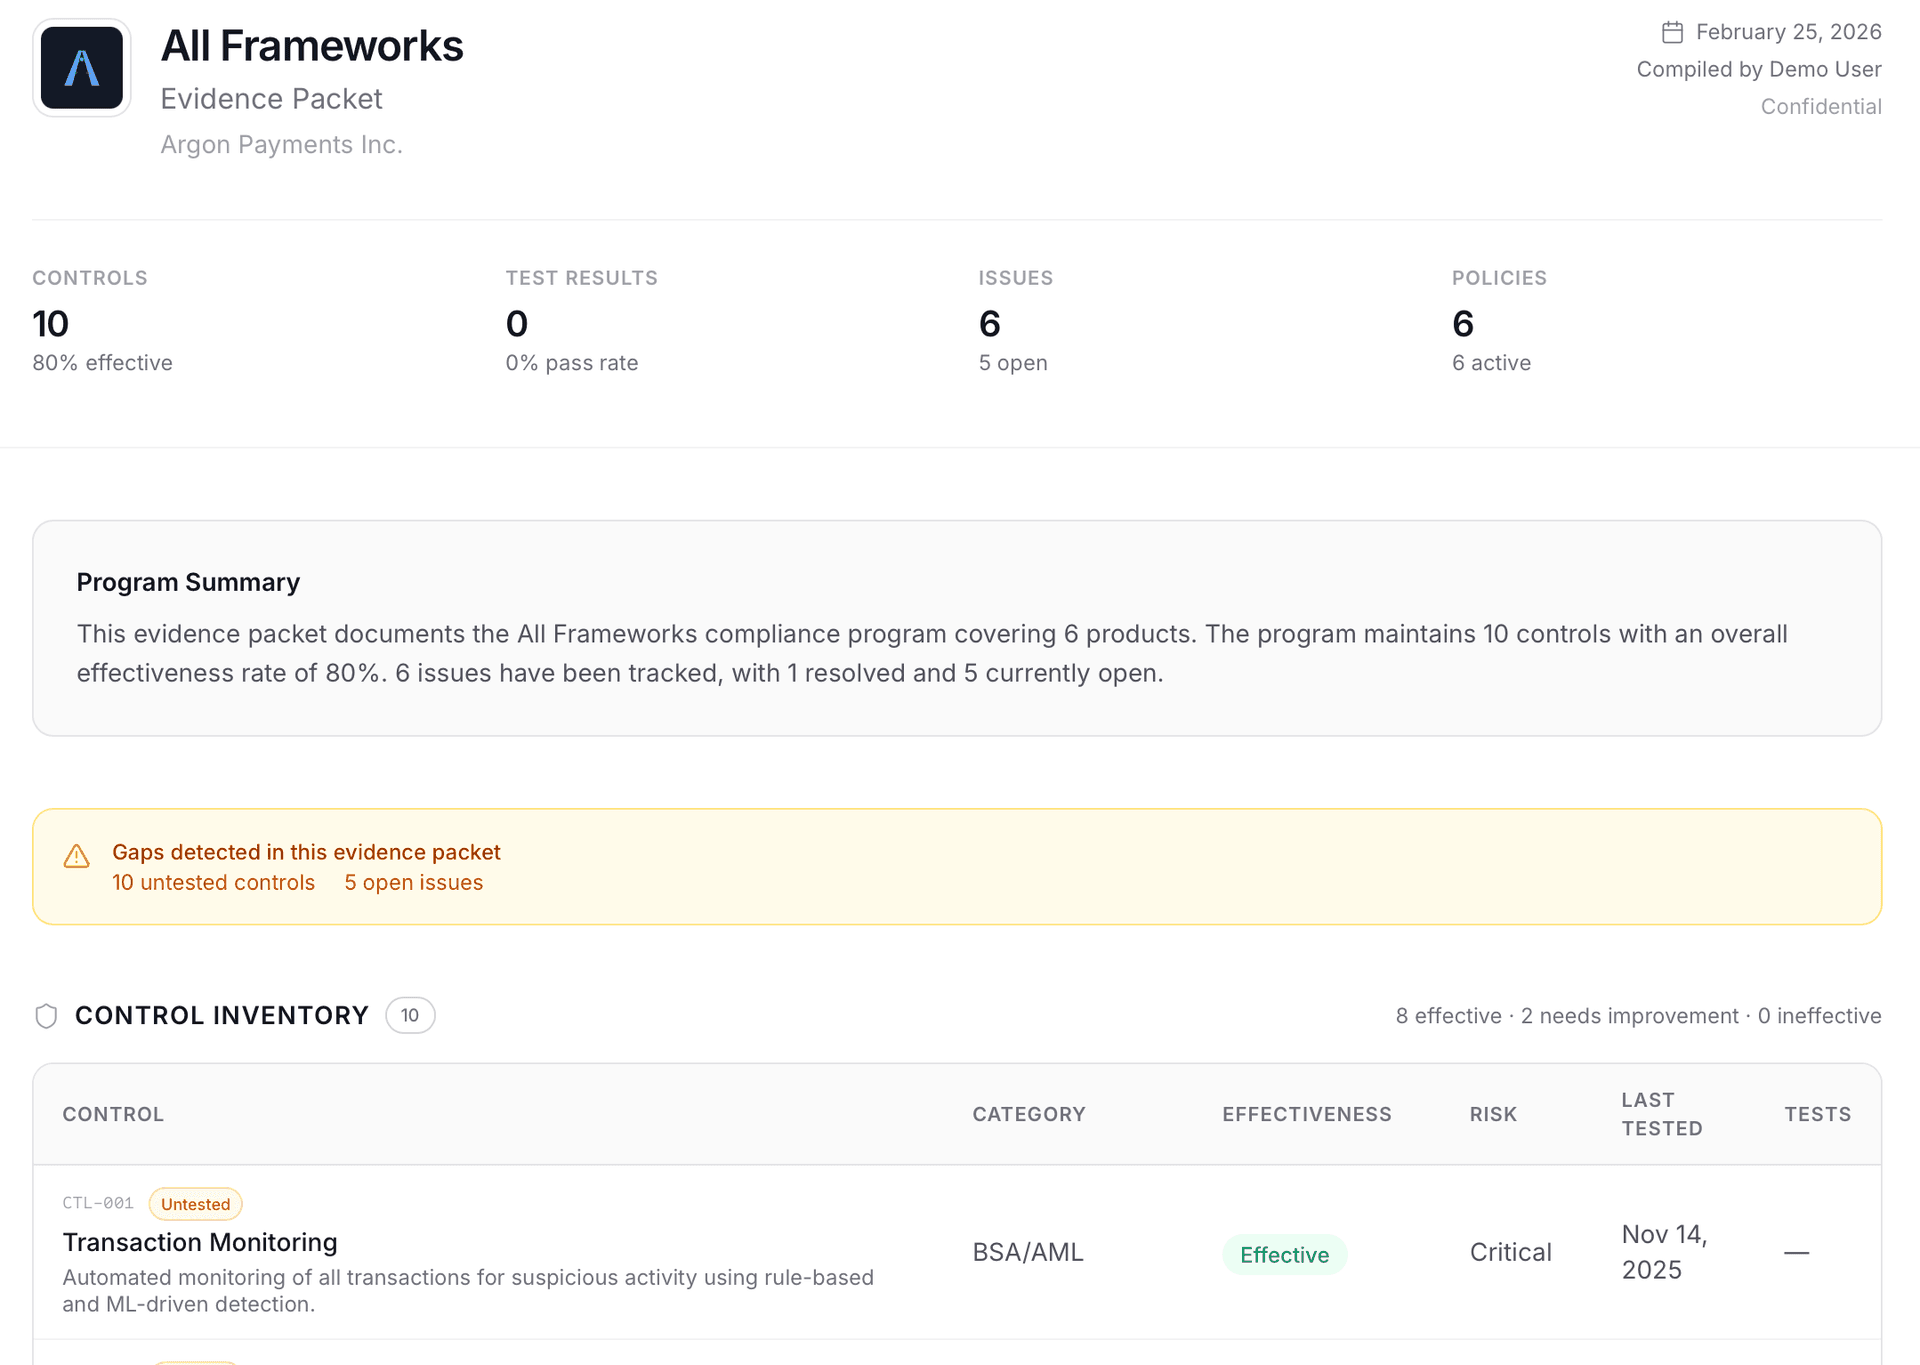Click the Program Summary heading
The image size is (1920, 1365).
[x=188, y=582]
